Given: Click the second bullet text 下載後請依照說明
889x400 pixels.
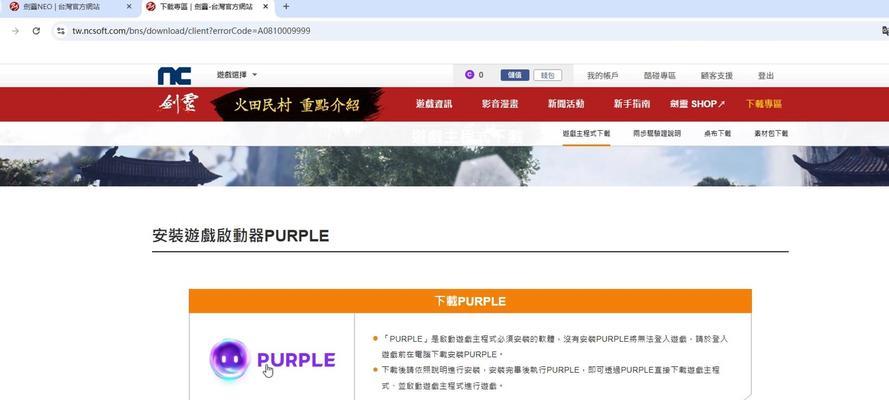Looking at the screenshot, I should point(551,377).
